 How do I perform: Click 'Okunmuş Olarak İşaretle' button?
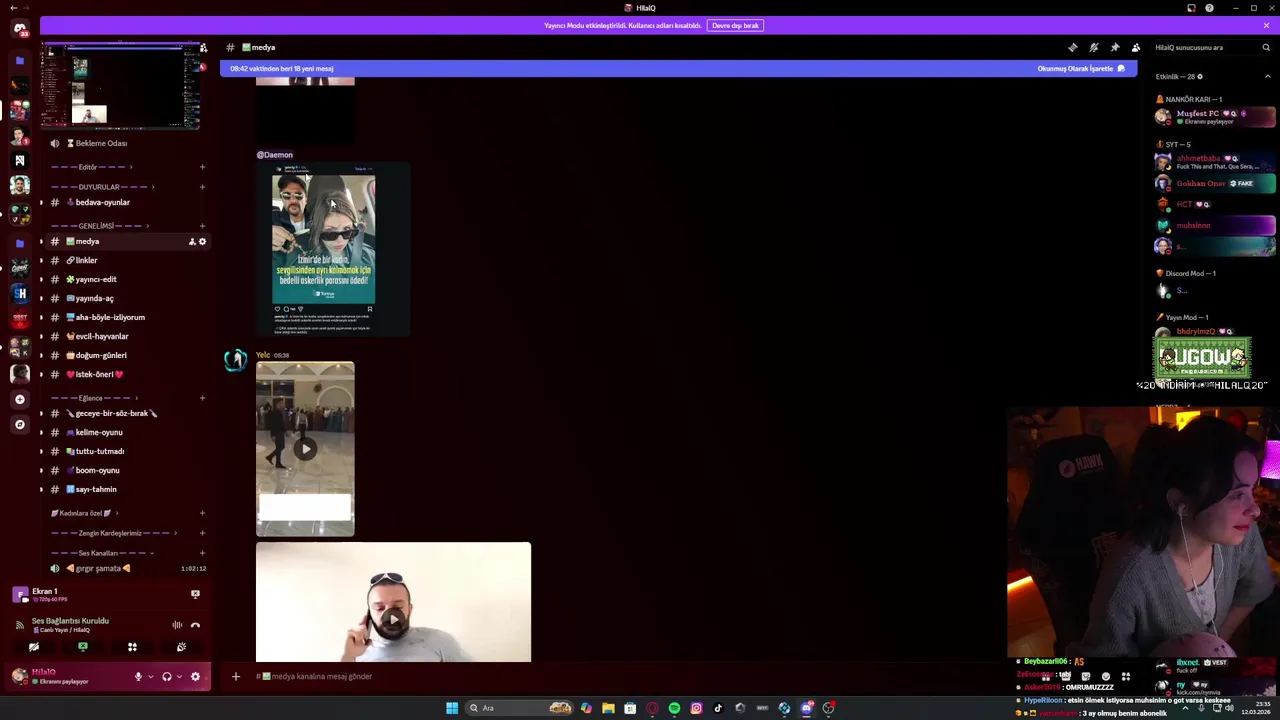pos(1081,69)
